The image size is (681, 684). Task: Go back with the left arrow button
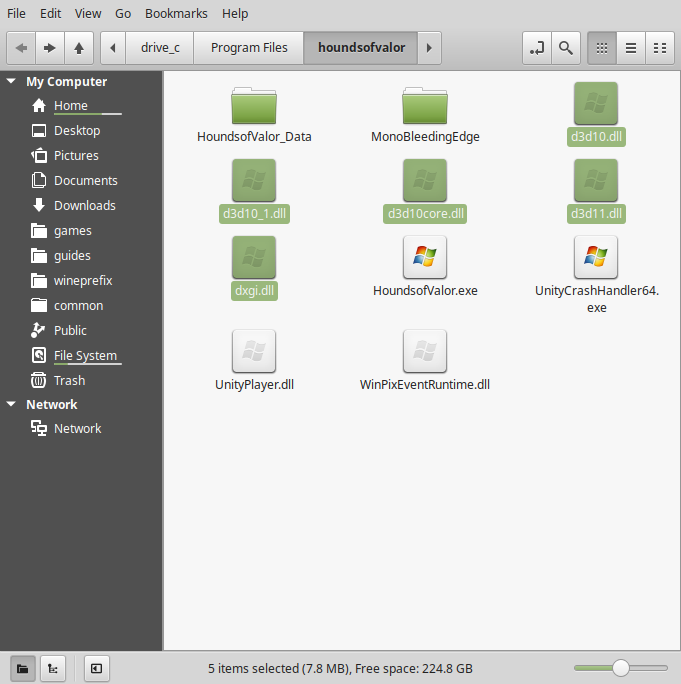point(21,48)
